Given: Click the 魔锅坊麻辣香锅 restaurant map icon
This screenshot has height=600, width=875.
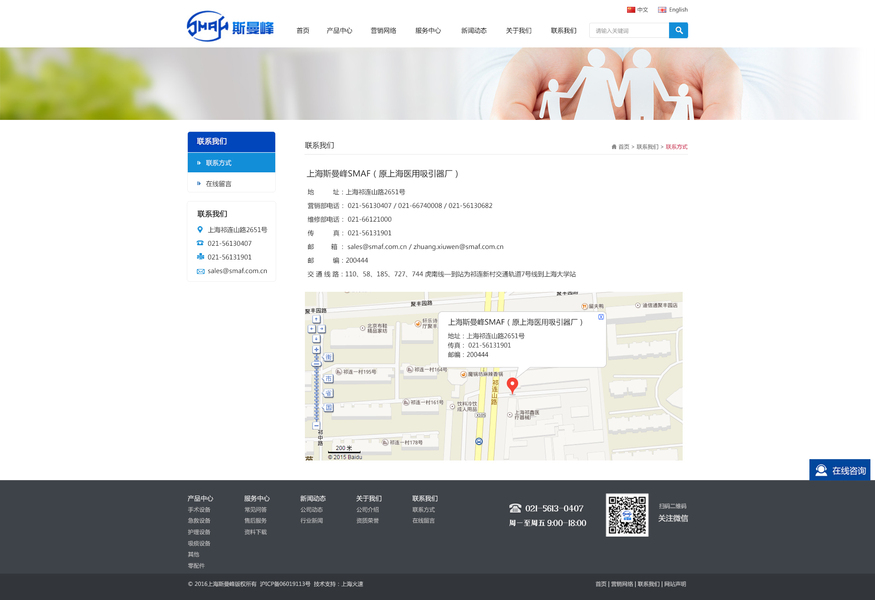Looking at the screenshot, I should pyautogui.click(x=463, y=375).
